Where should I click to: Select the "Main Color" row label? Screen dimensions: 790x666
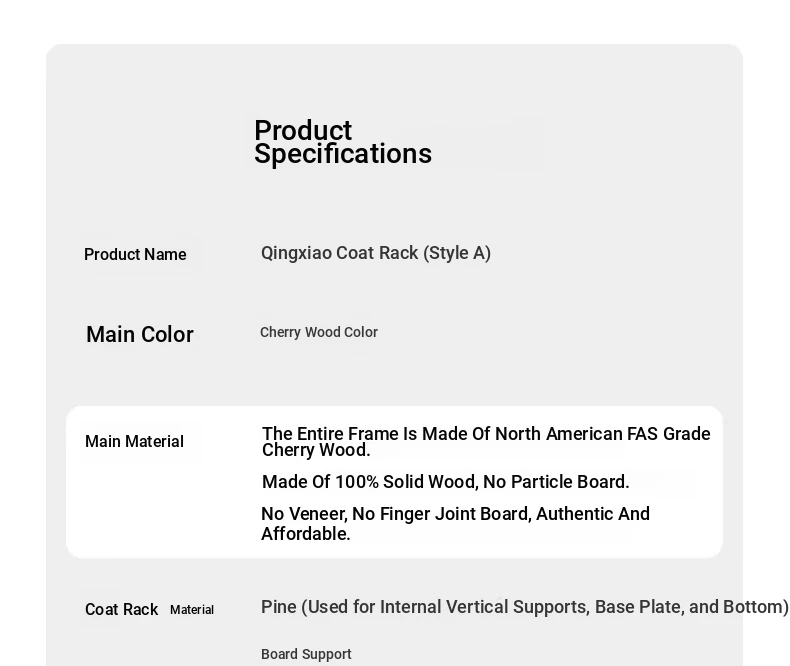coord(140,335)
